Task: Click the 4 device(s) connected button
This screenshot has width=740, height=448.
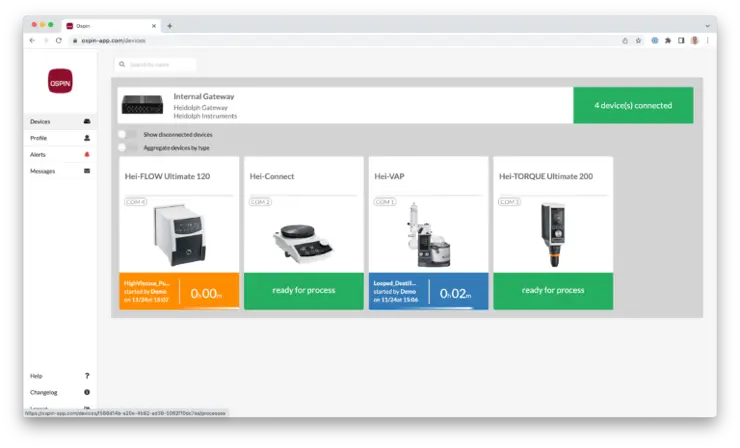Action: tap(633, 106)
